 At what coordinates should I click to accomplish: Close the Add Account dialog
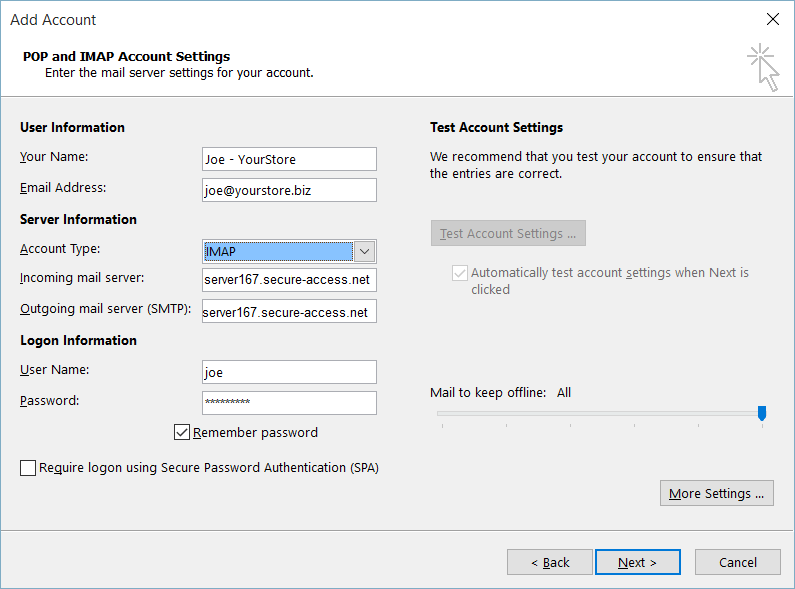point(773,19)
